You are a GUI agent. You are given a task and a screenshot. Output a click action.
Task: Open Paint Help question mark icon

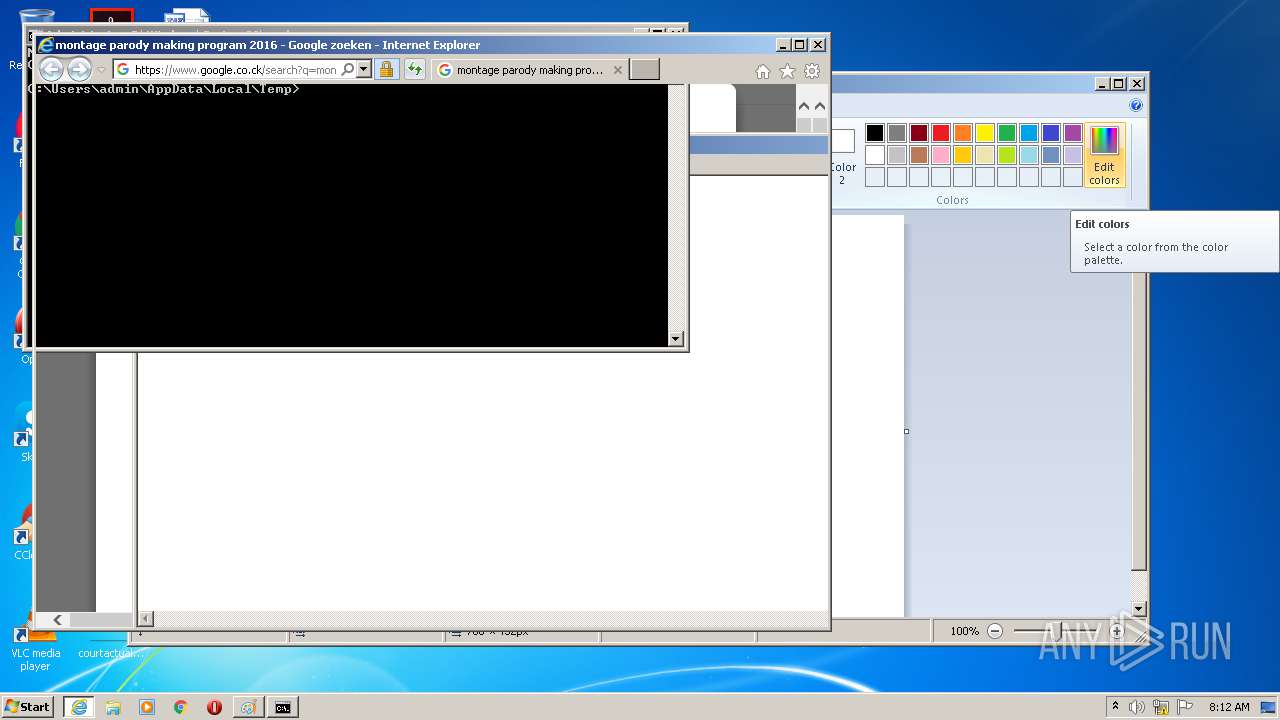click(x=1136, y=105)
